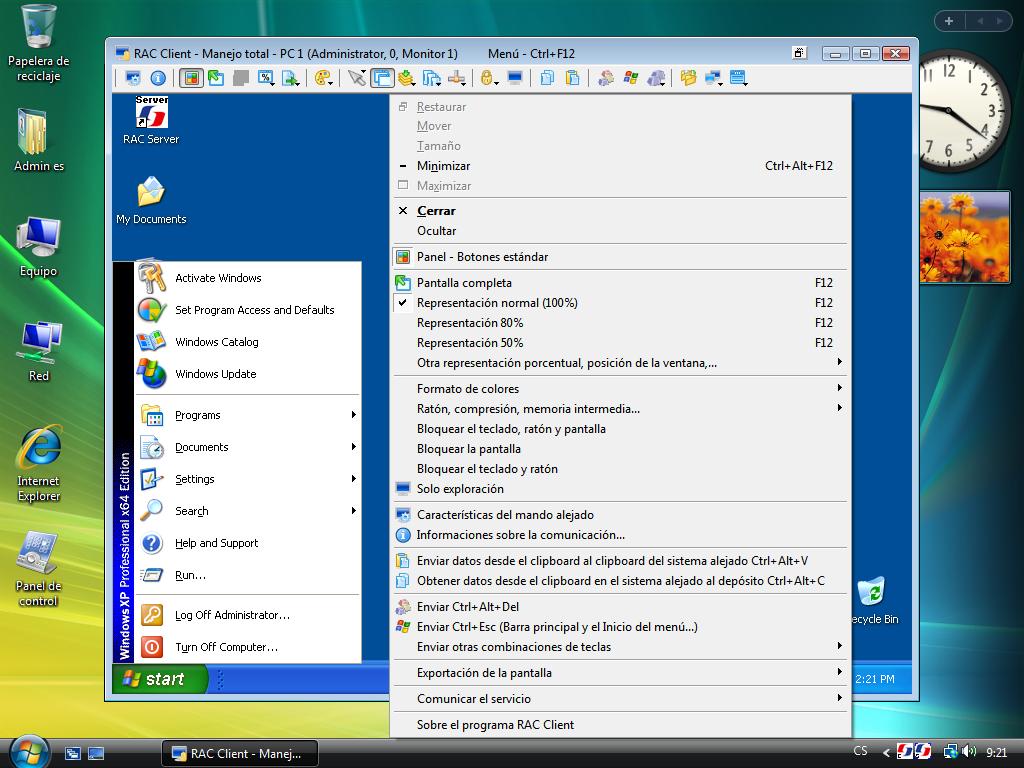The width and height of the screenshot is (1024, 768).
Task: Select the Panel de control desktop icon
Action: point(39,569)
